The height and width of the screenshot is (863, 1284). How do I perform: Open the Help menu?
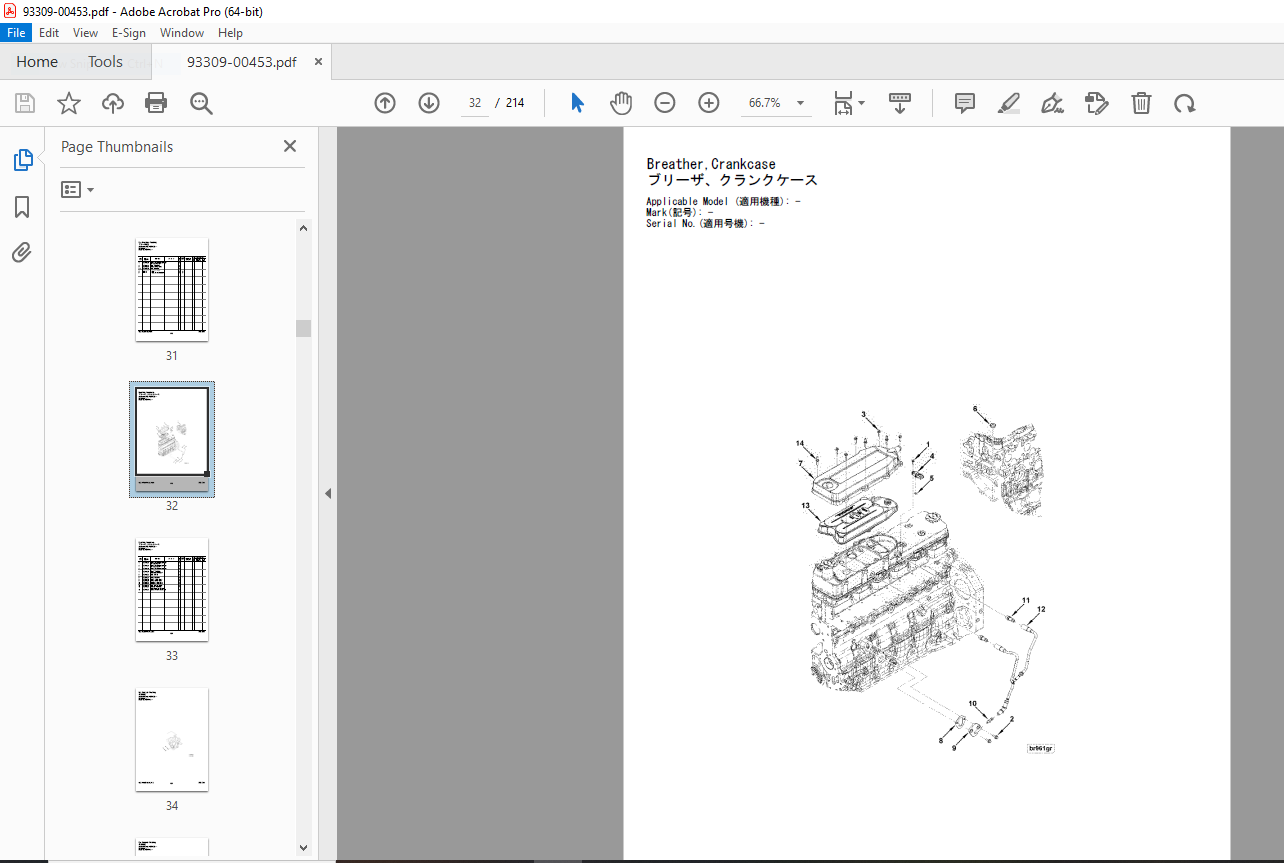click(x=231, y=33)
